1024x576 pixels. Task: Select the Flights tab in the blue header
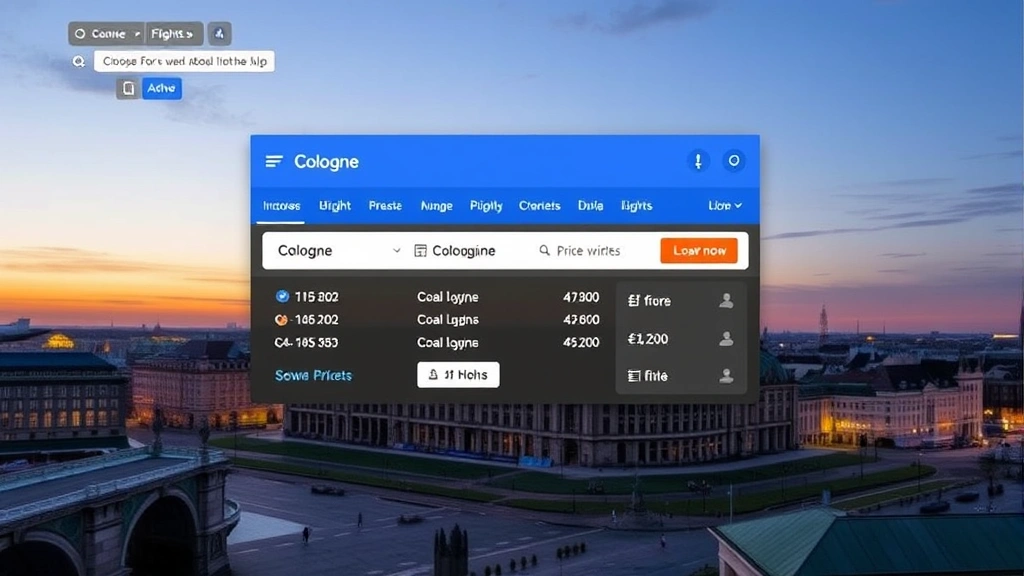click(x=635, y=205)
